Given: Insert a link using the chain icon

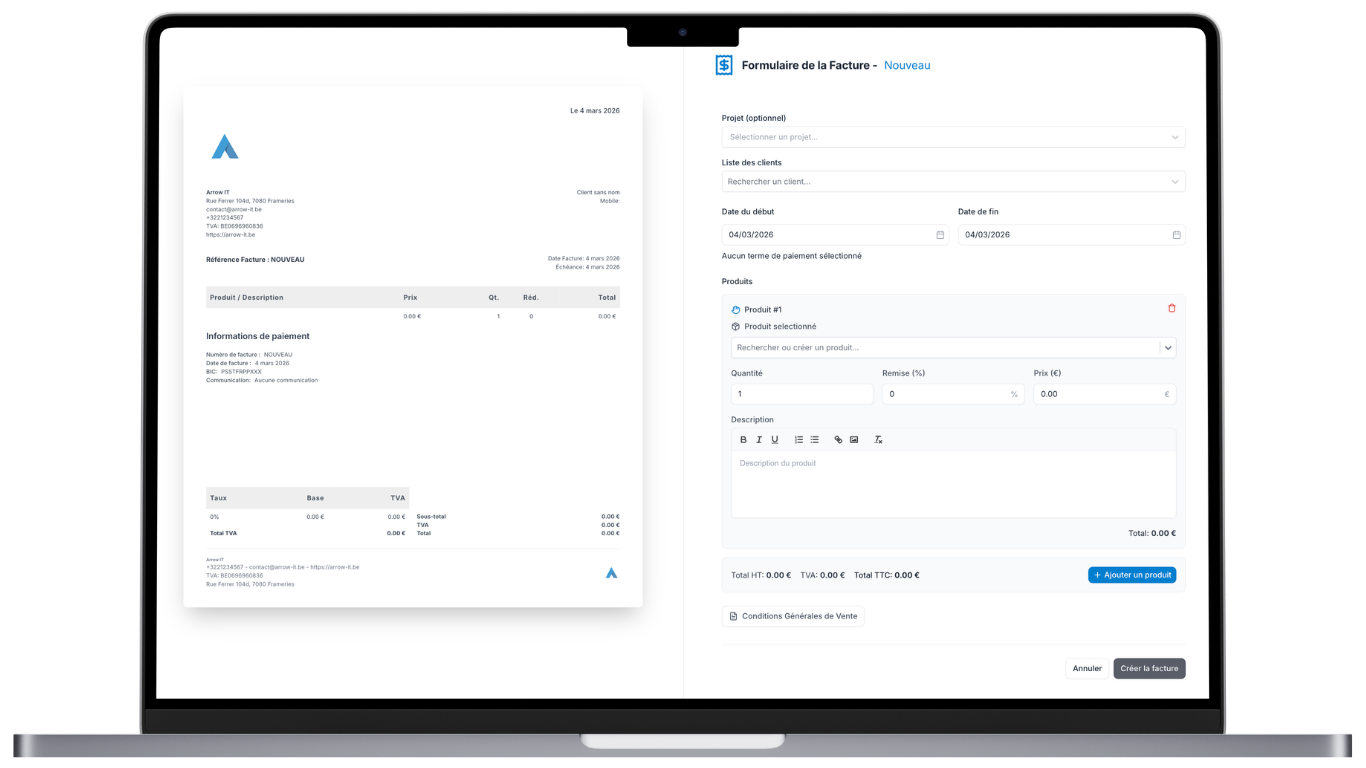Looking at the screenshot, I should tap(838, 439).
